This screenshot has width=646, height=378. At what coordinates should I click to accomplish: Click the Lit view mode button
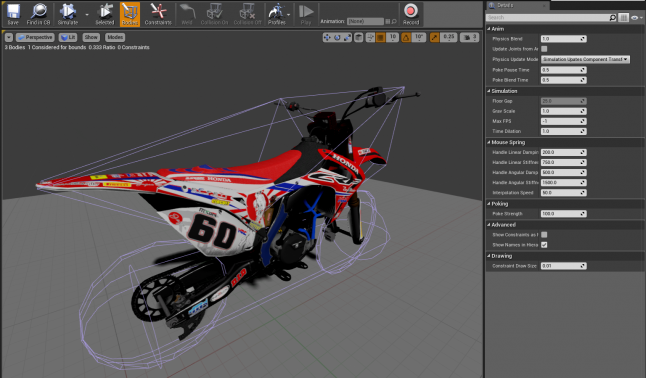[x=68, y=37]
